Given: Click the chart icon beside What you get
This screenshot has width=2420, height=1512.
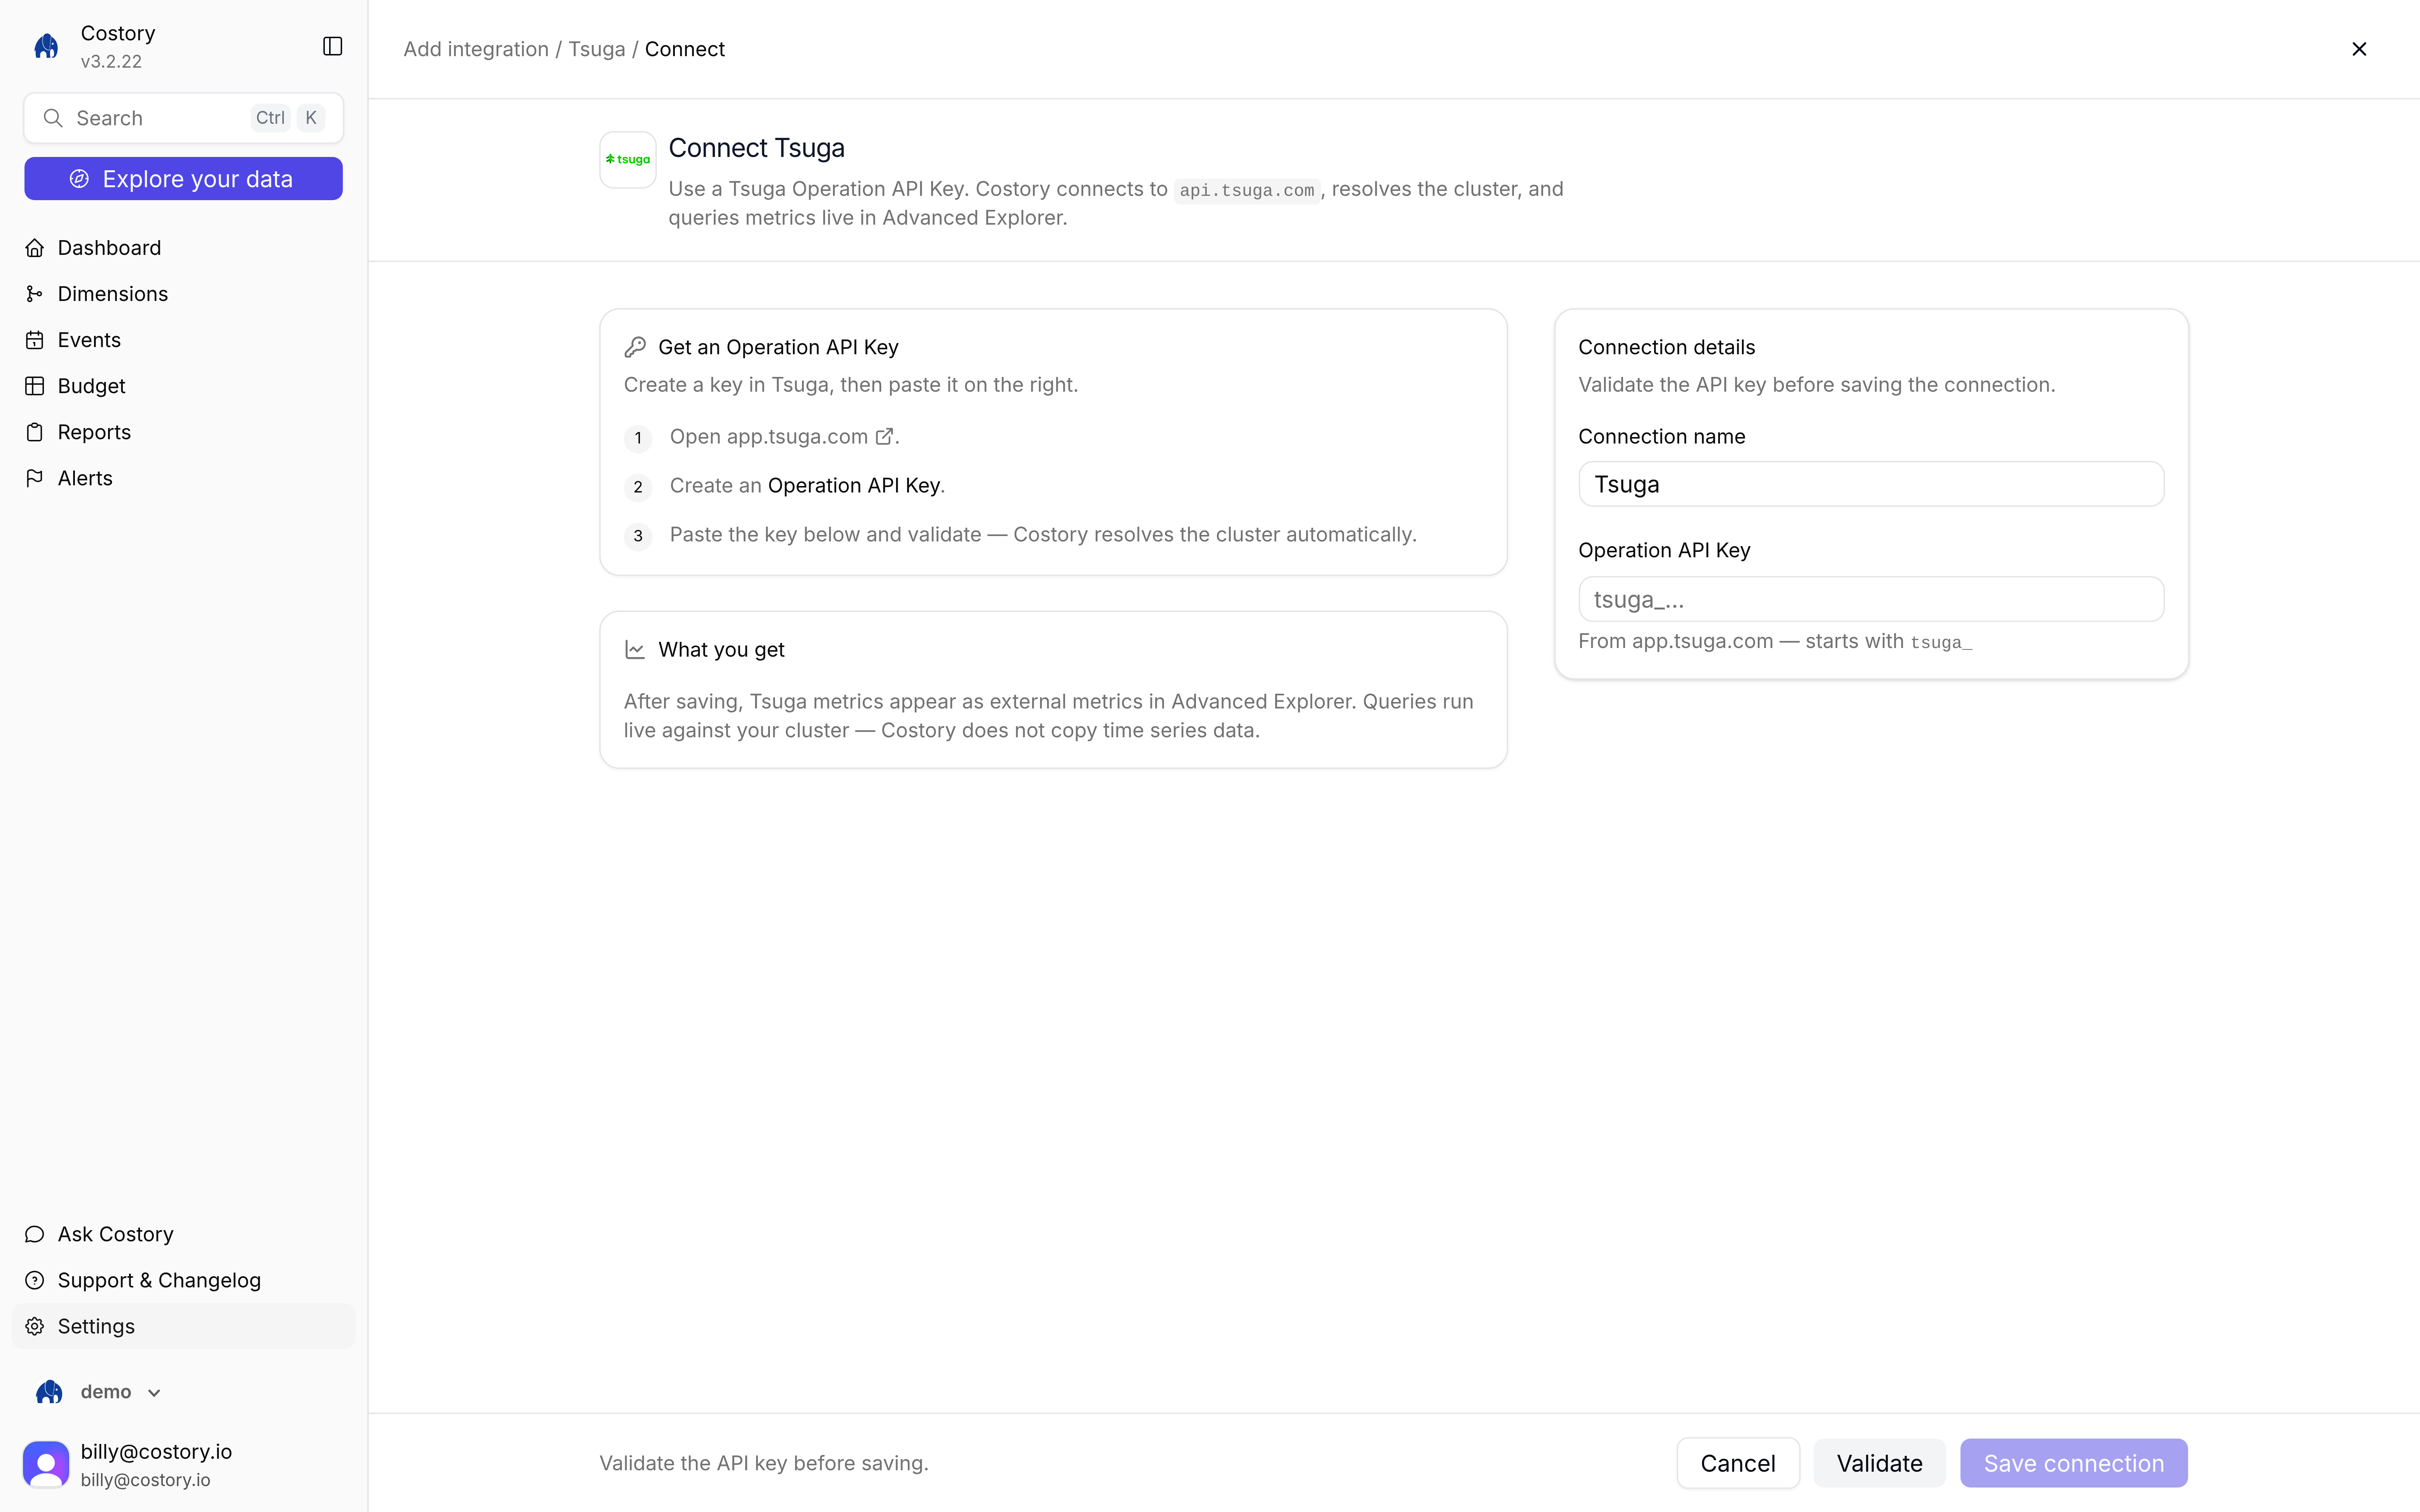Looking at the screenshot, I should (635, 650).
